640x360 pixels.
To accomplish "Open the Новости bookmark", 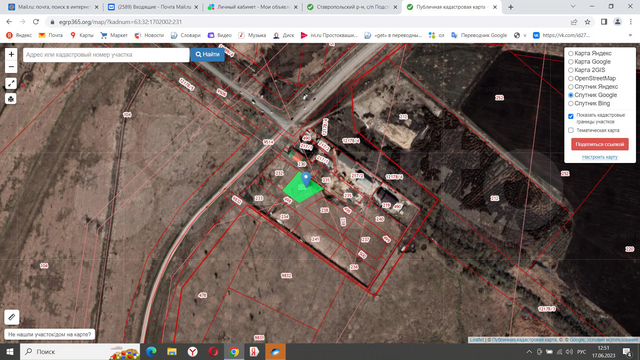I will [149, 36].
